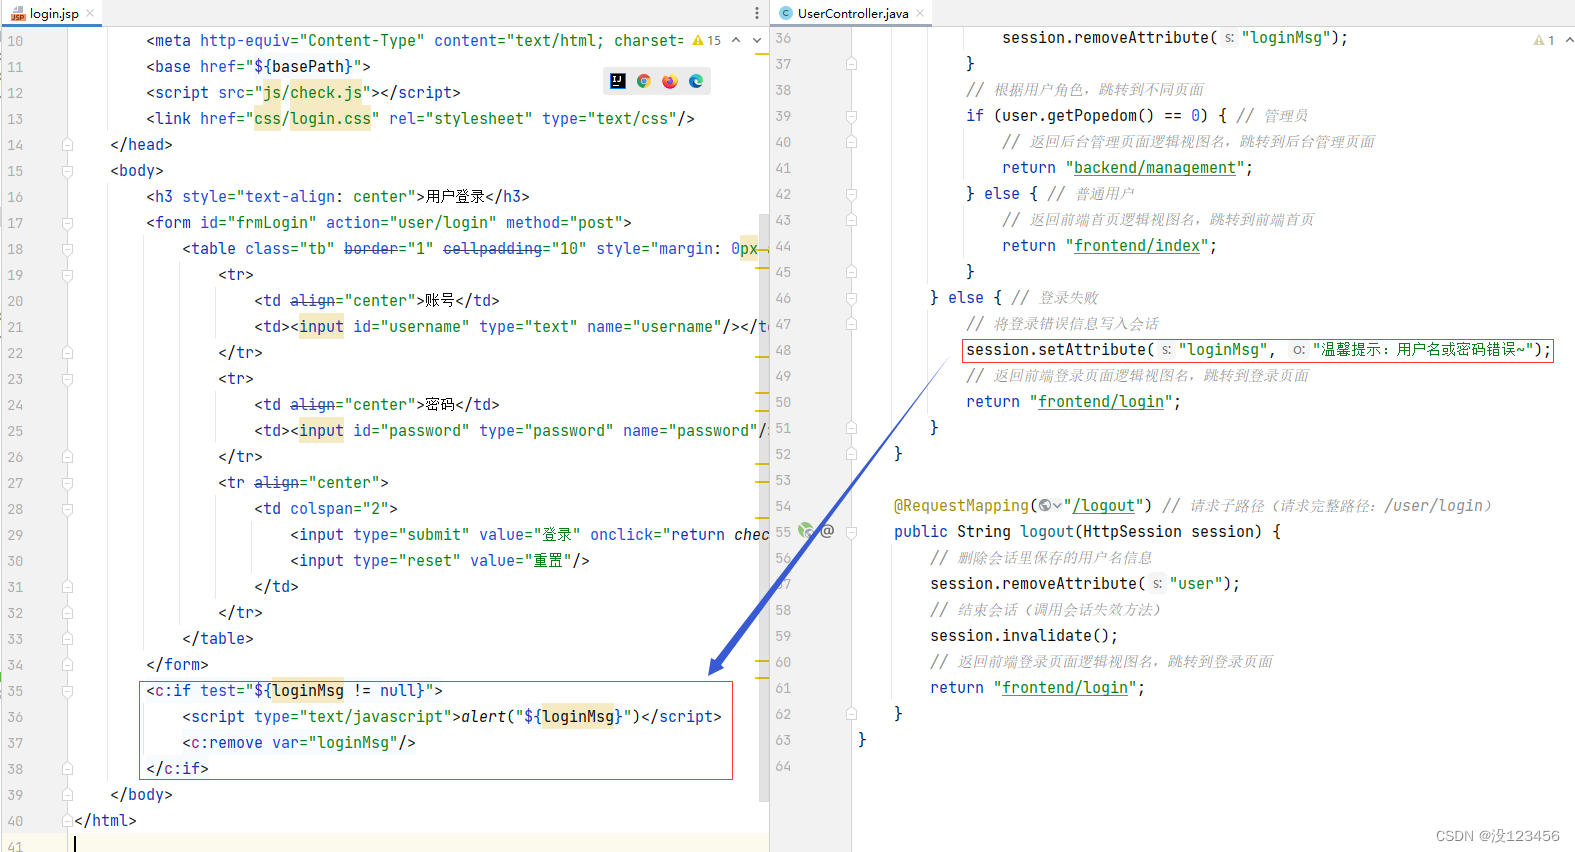Click the c:remove var="loginMsg" tag
The width and height of the screenshot is (1575, 852).
(299, 743)
